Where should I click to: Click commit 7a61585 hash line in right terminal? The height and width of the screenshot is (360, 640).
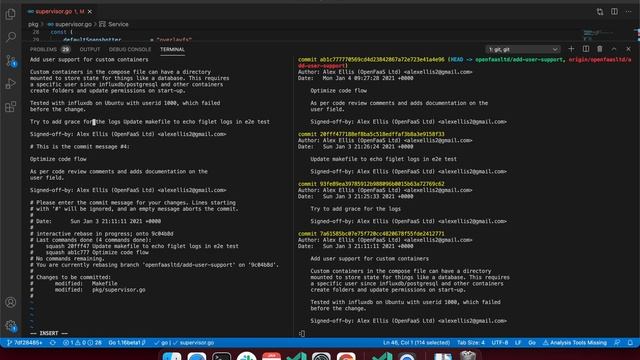tap(371, 233)
